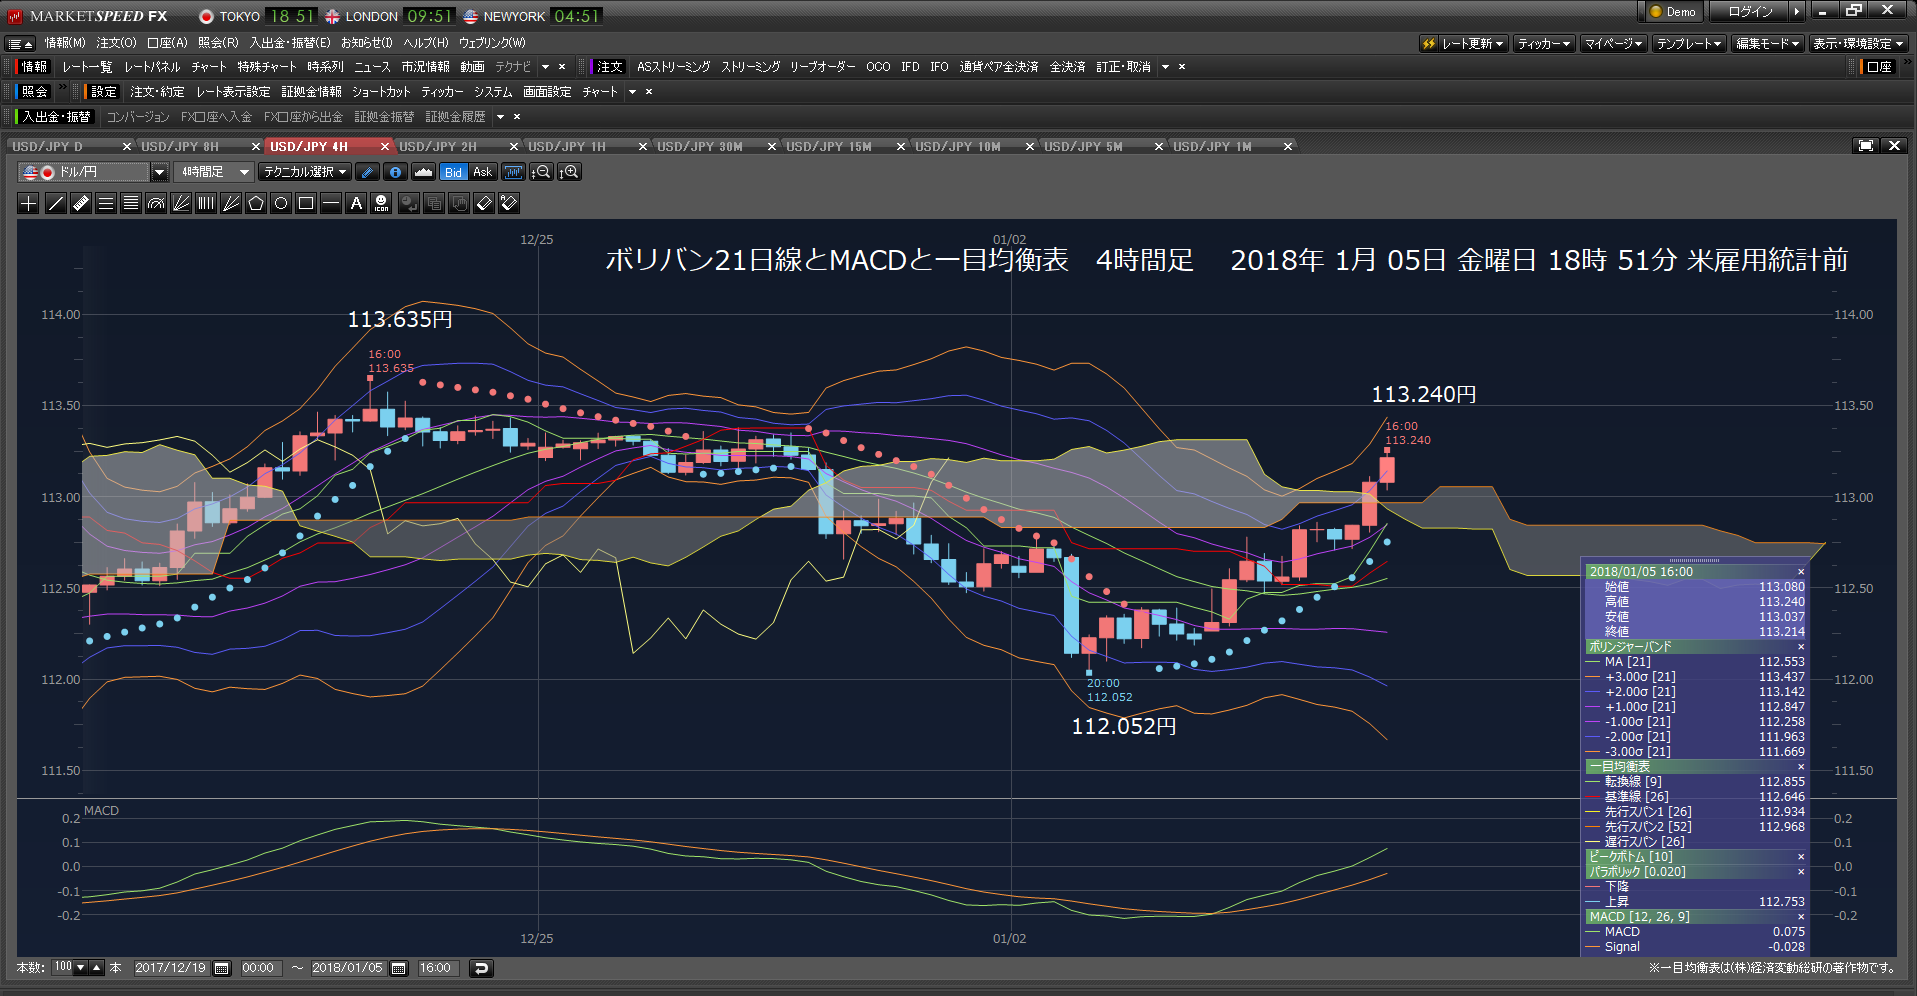Close the 2018/01/05 16:00 price info header
Image resolution: width=1917 pixels, height=996 pixels.
point(1801,572)
